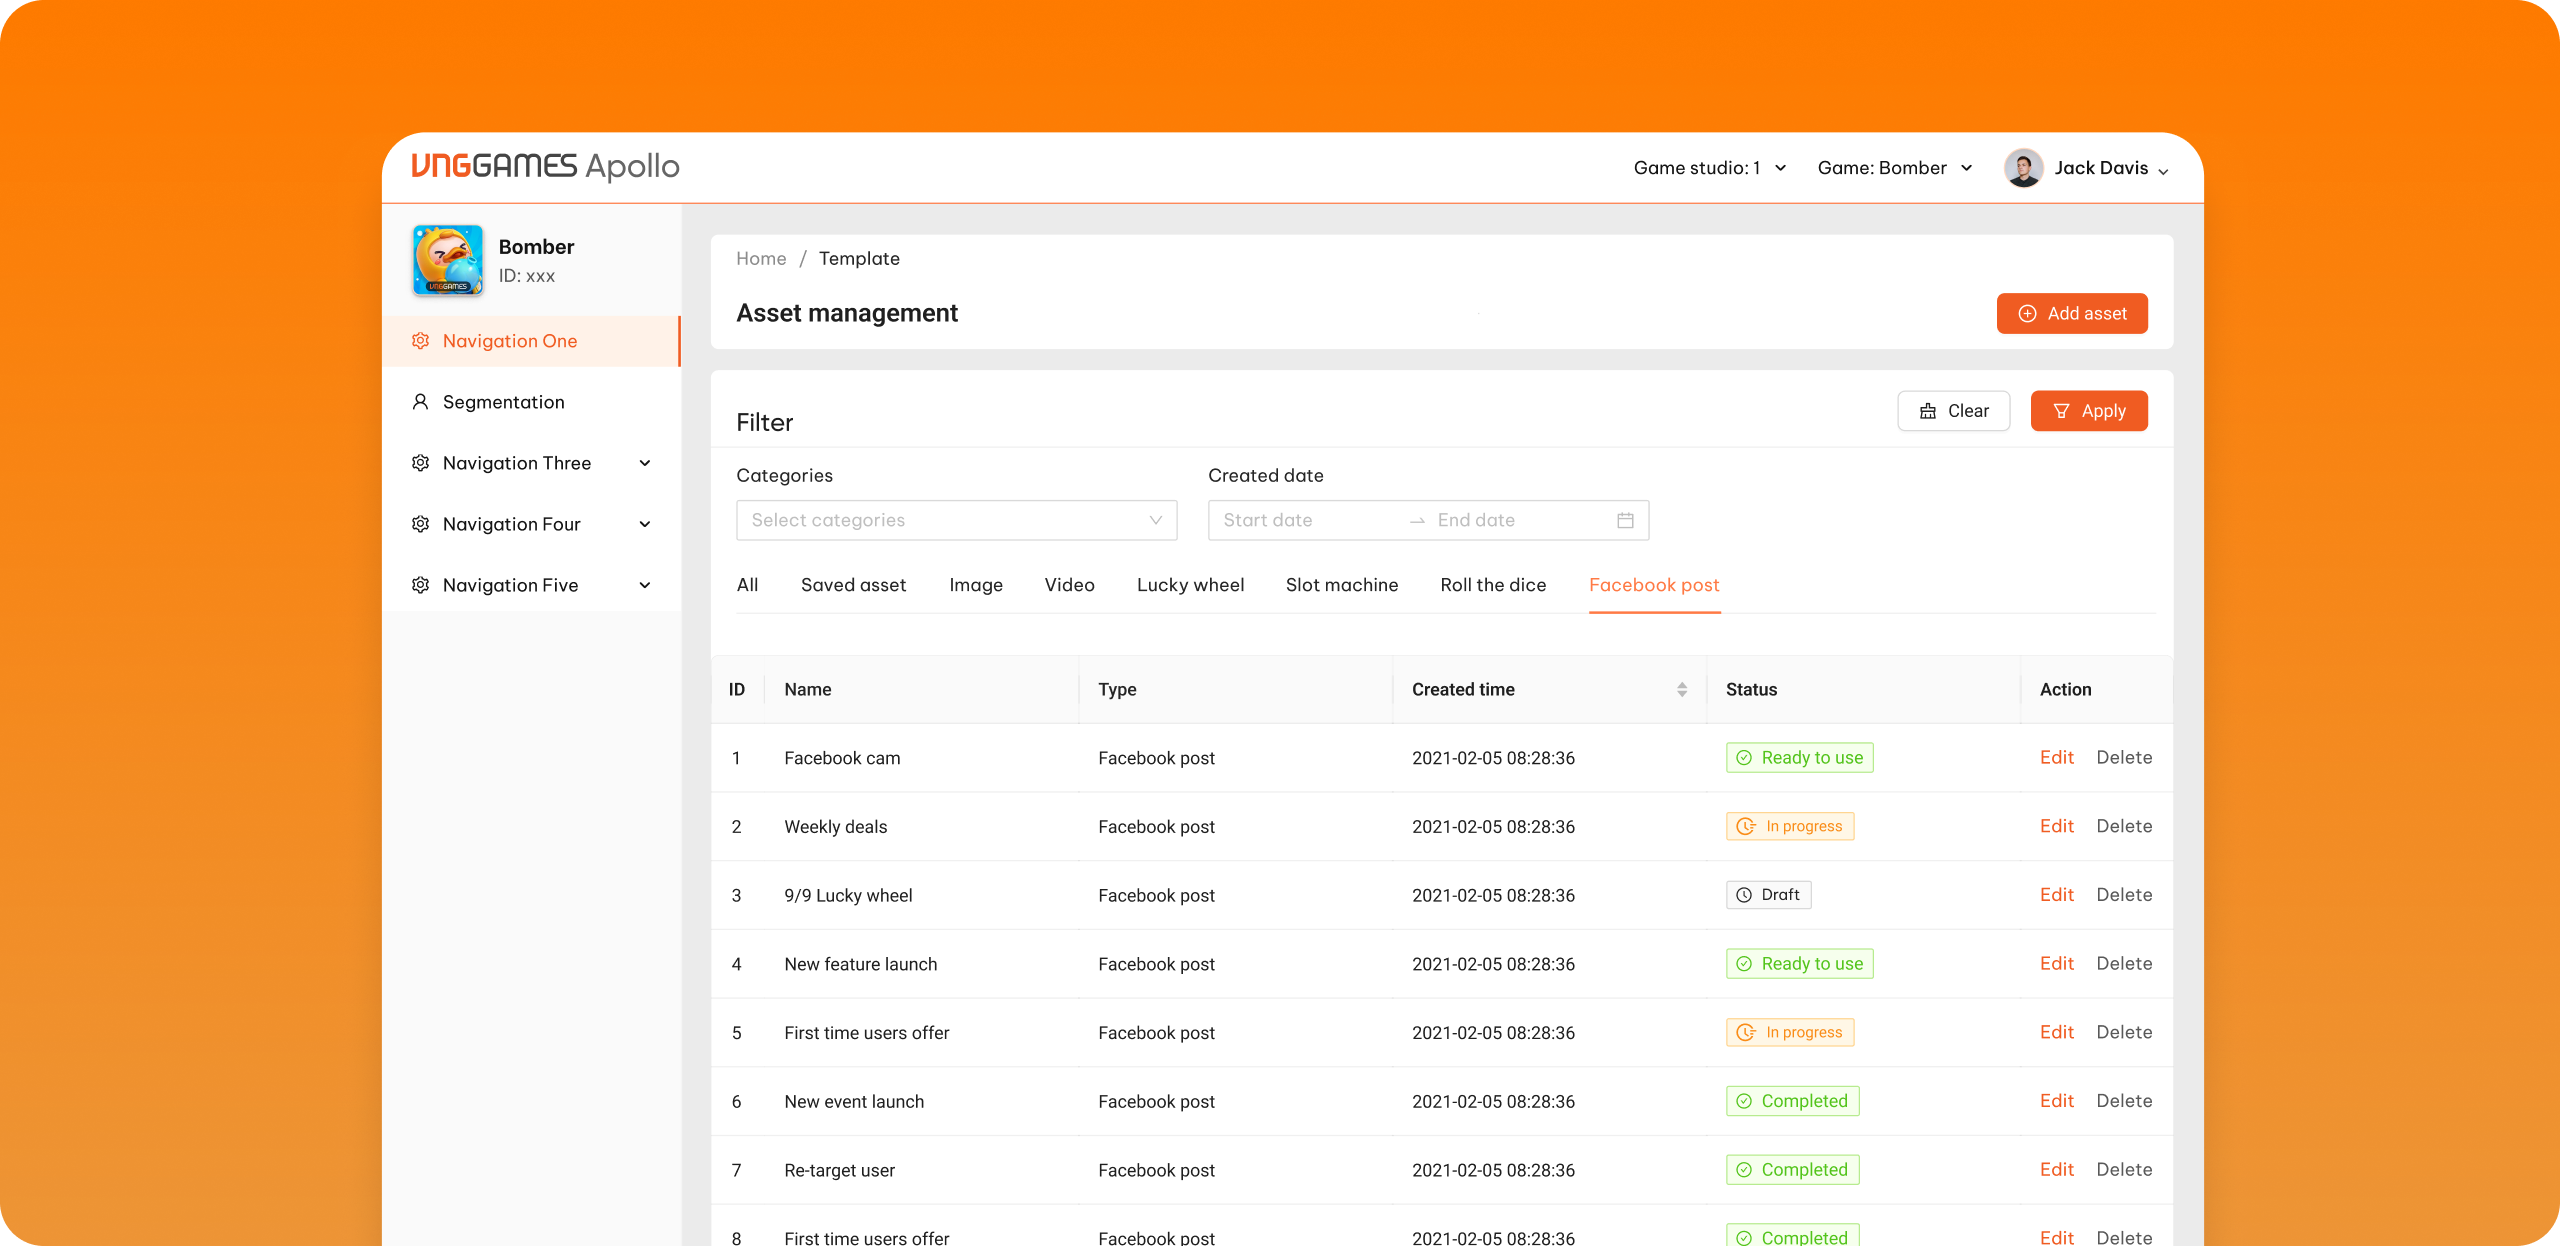
Task: Click the Navigation One gear icon
Action: [421, 341]
